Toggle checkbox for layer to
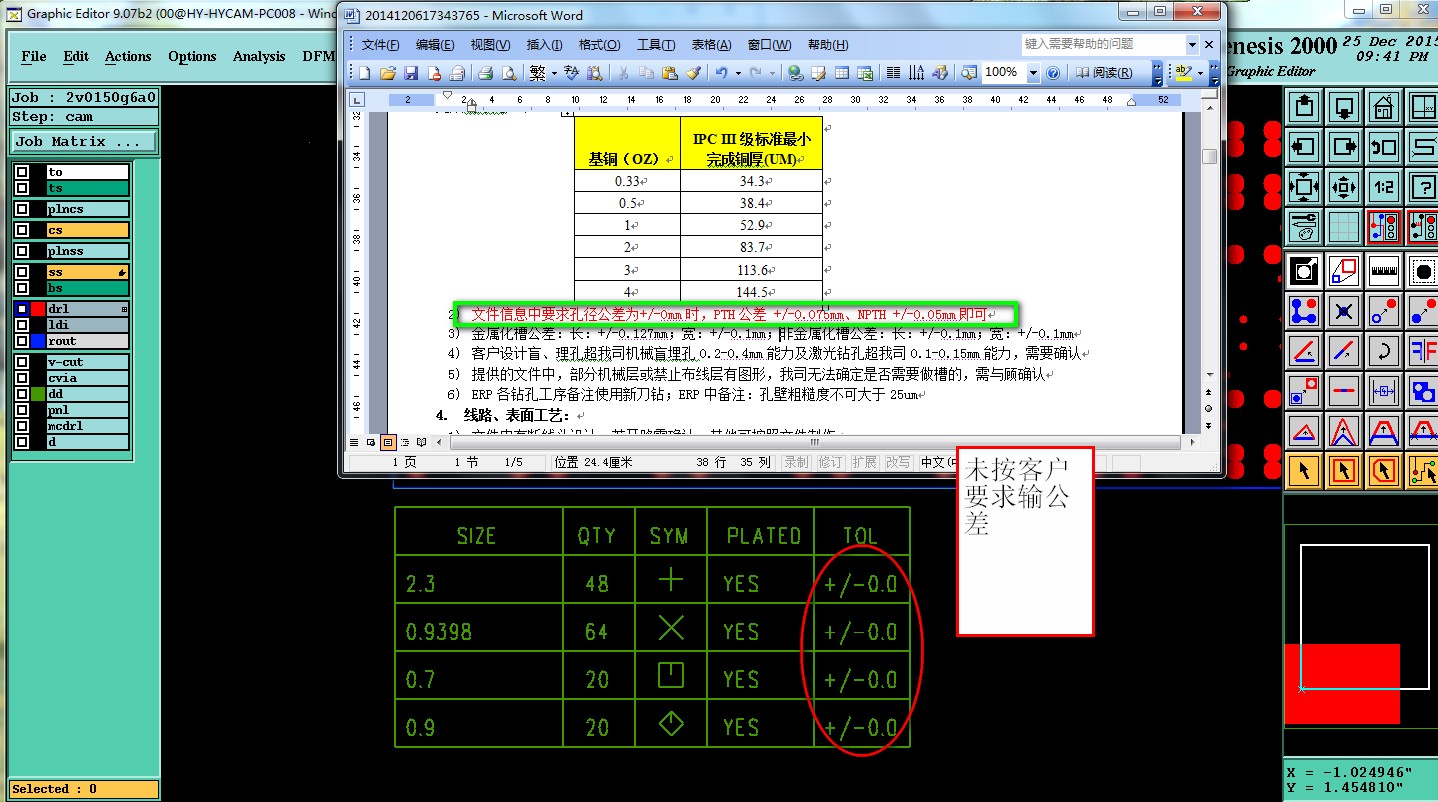This screenshot has height=802, width=1438. click(22, 173)
